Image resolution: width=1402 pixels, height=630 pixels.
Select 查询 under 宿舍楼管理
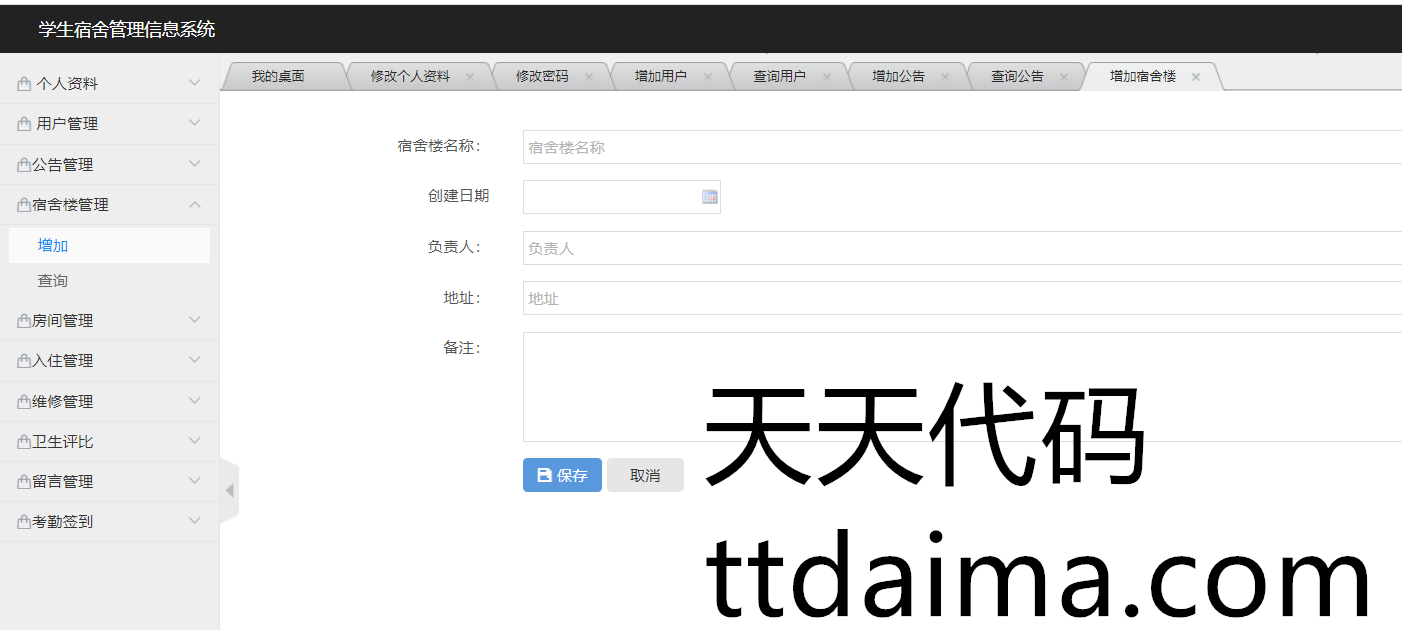(x=53, y=281)
